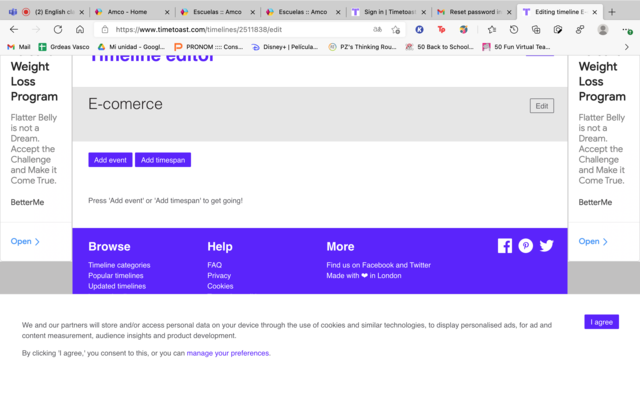
Task: Open Timetoast Twitter icon in footer
Action: 547,246
